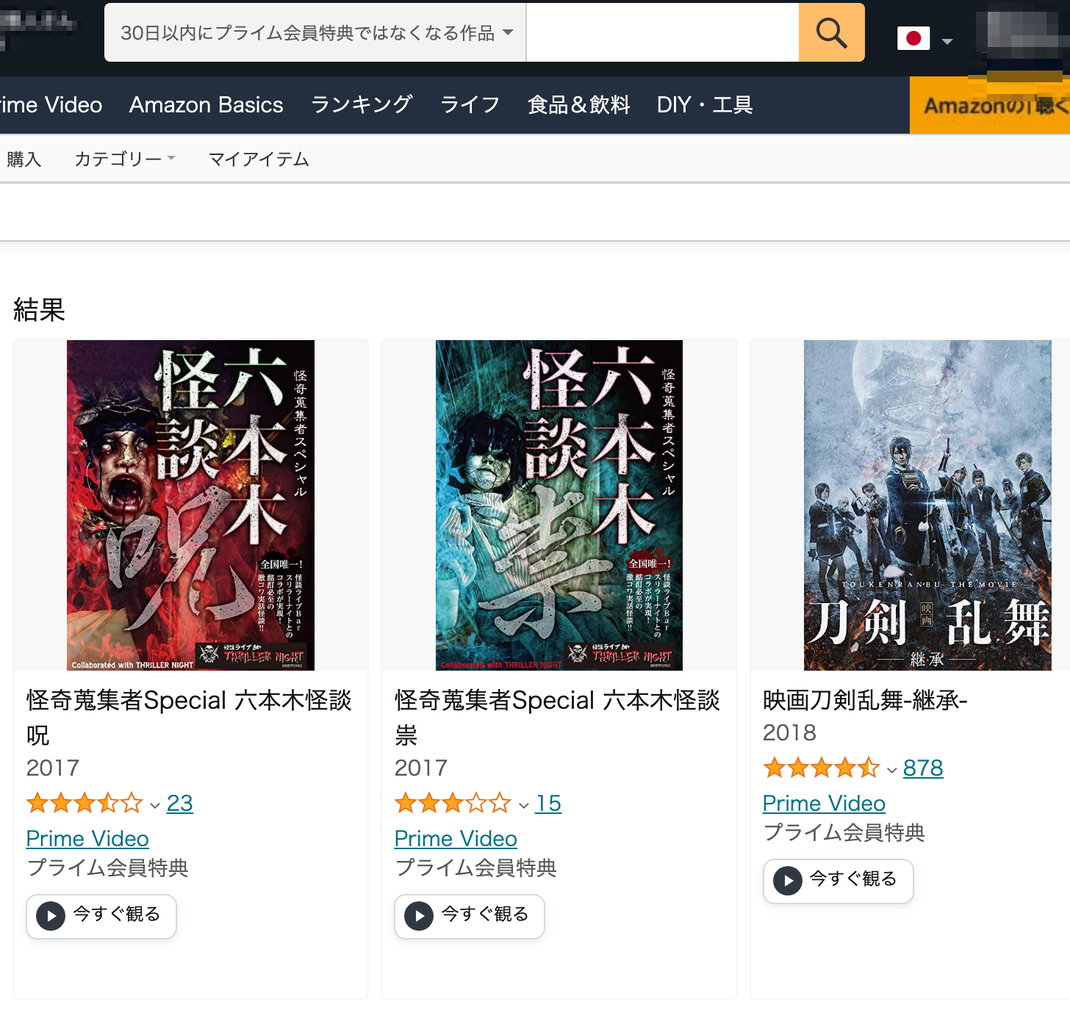Open title 映画刀剣乱舞-継承-
Screen dimensions: 1070x1024
point(865,700)
